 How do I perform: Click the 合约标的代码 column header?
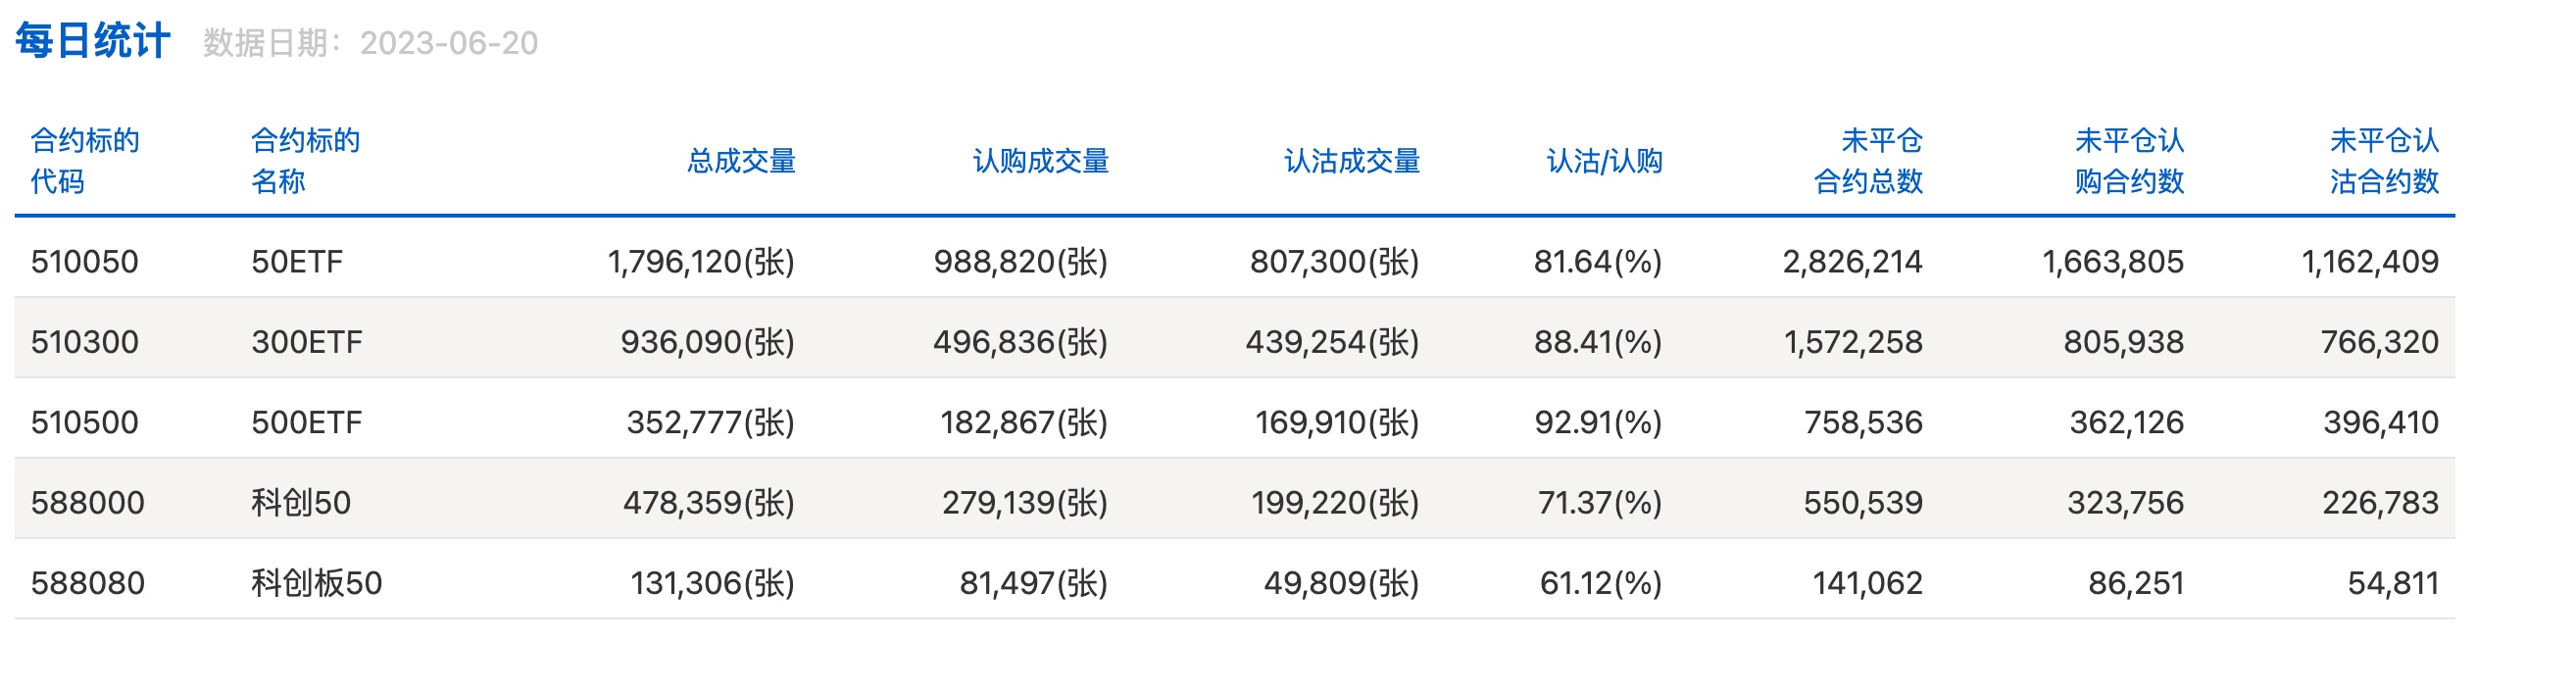[85, 161]
